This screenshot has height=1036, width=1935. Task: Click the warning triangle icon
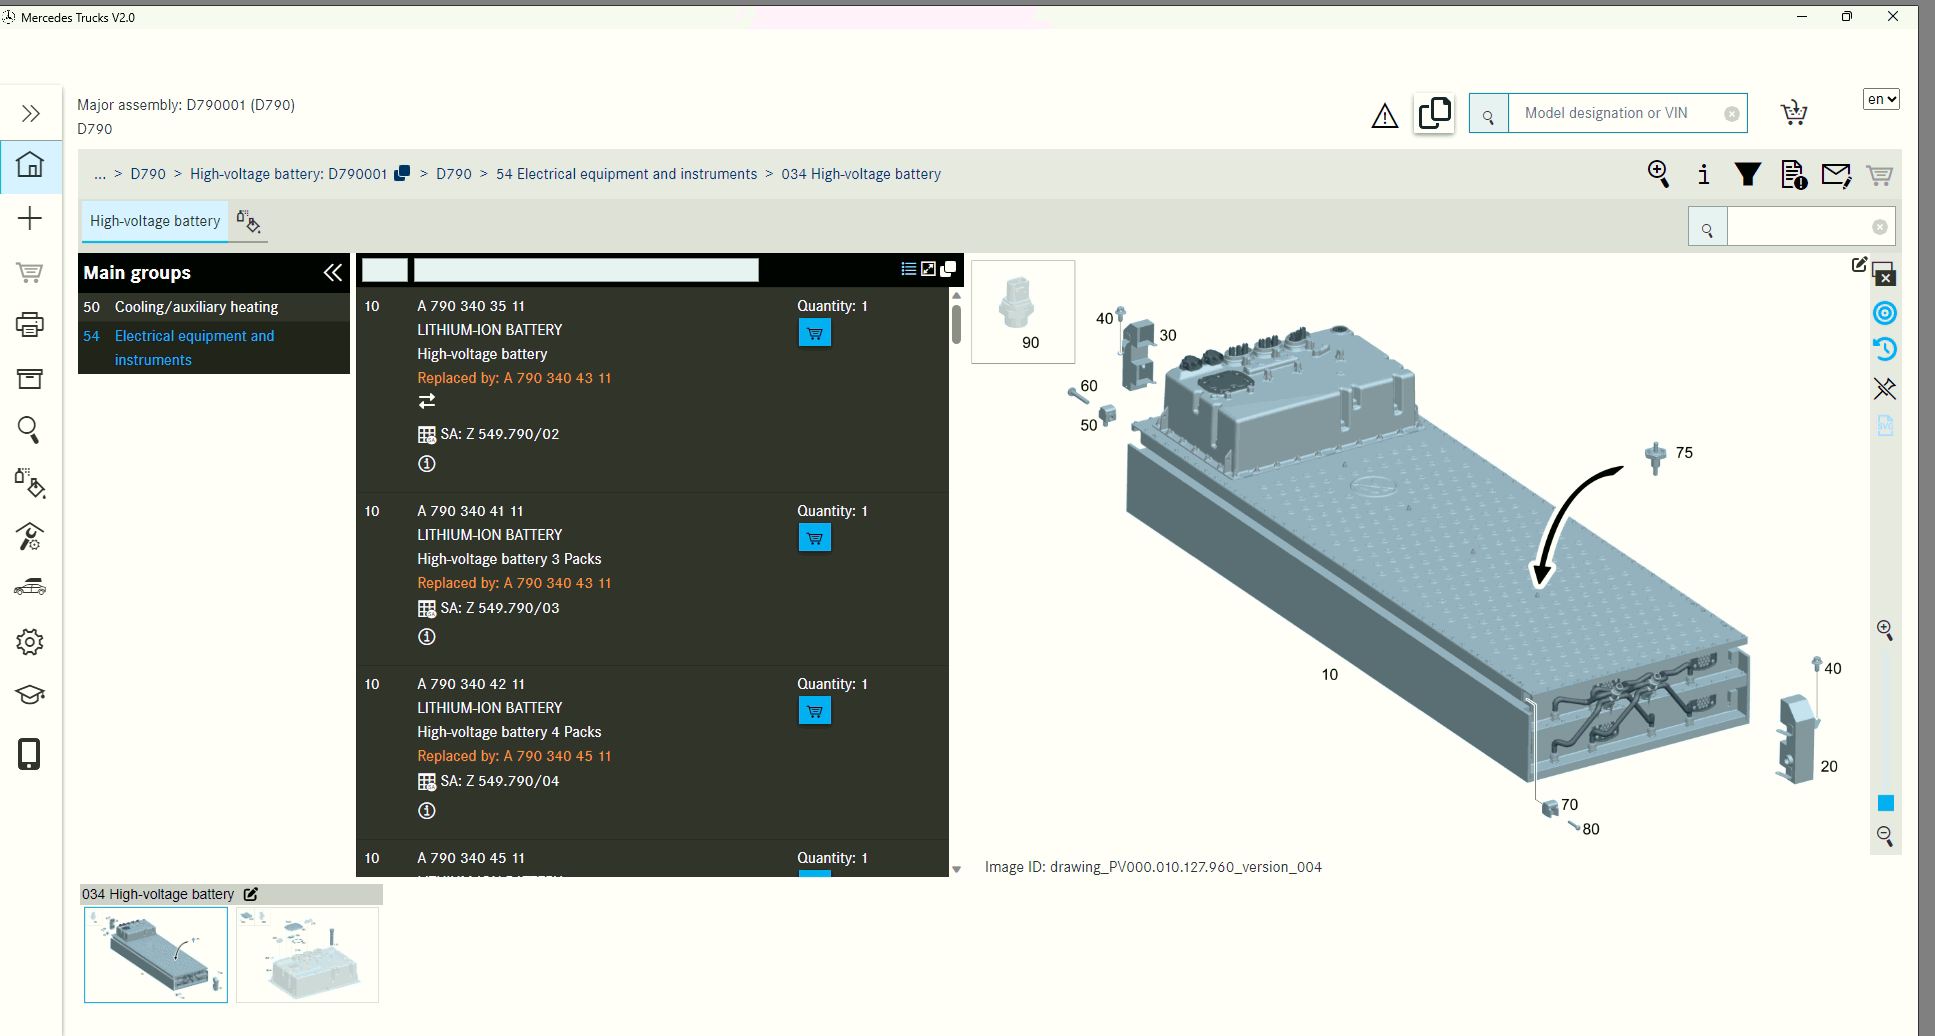pos(1384,117)
